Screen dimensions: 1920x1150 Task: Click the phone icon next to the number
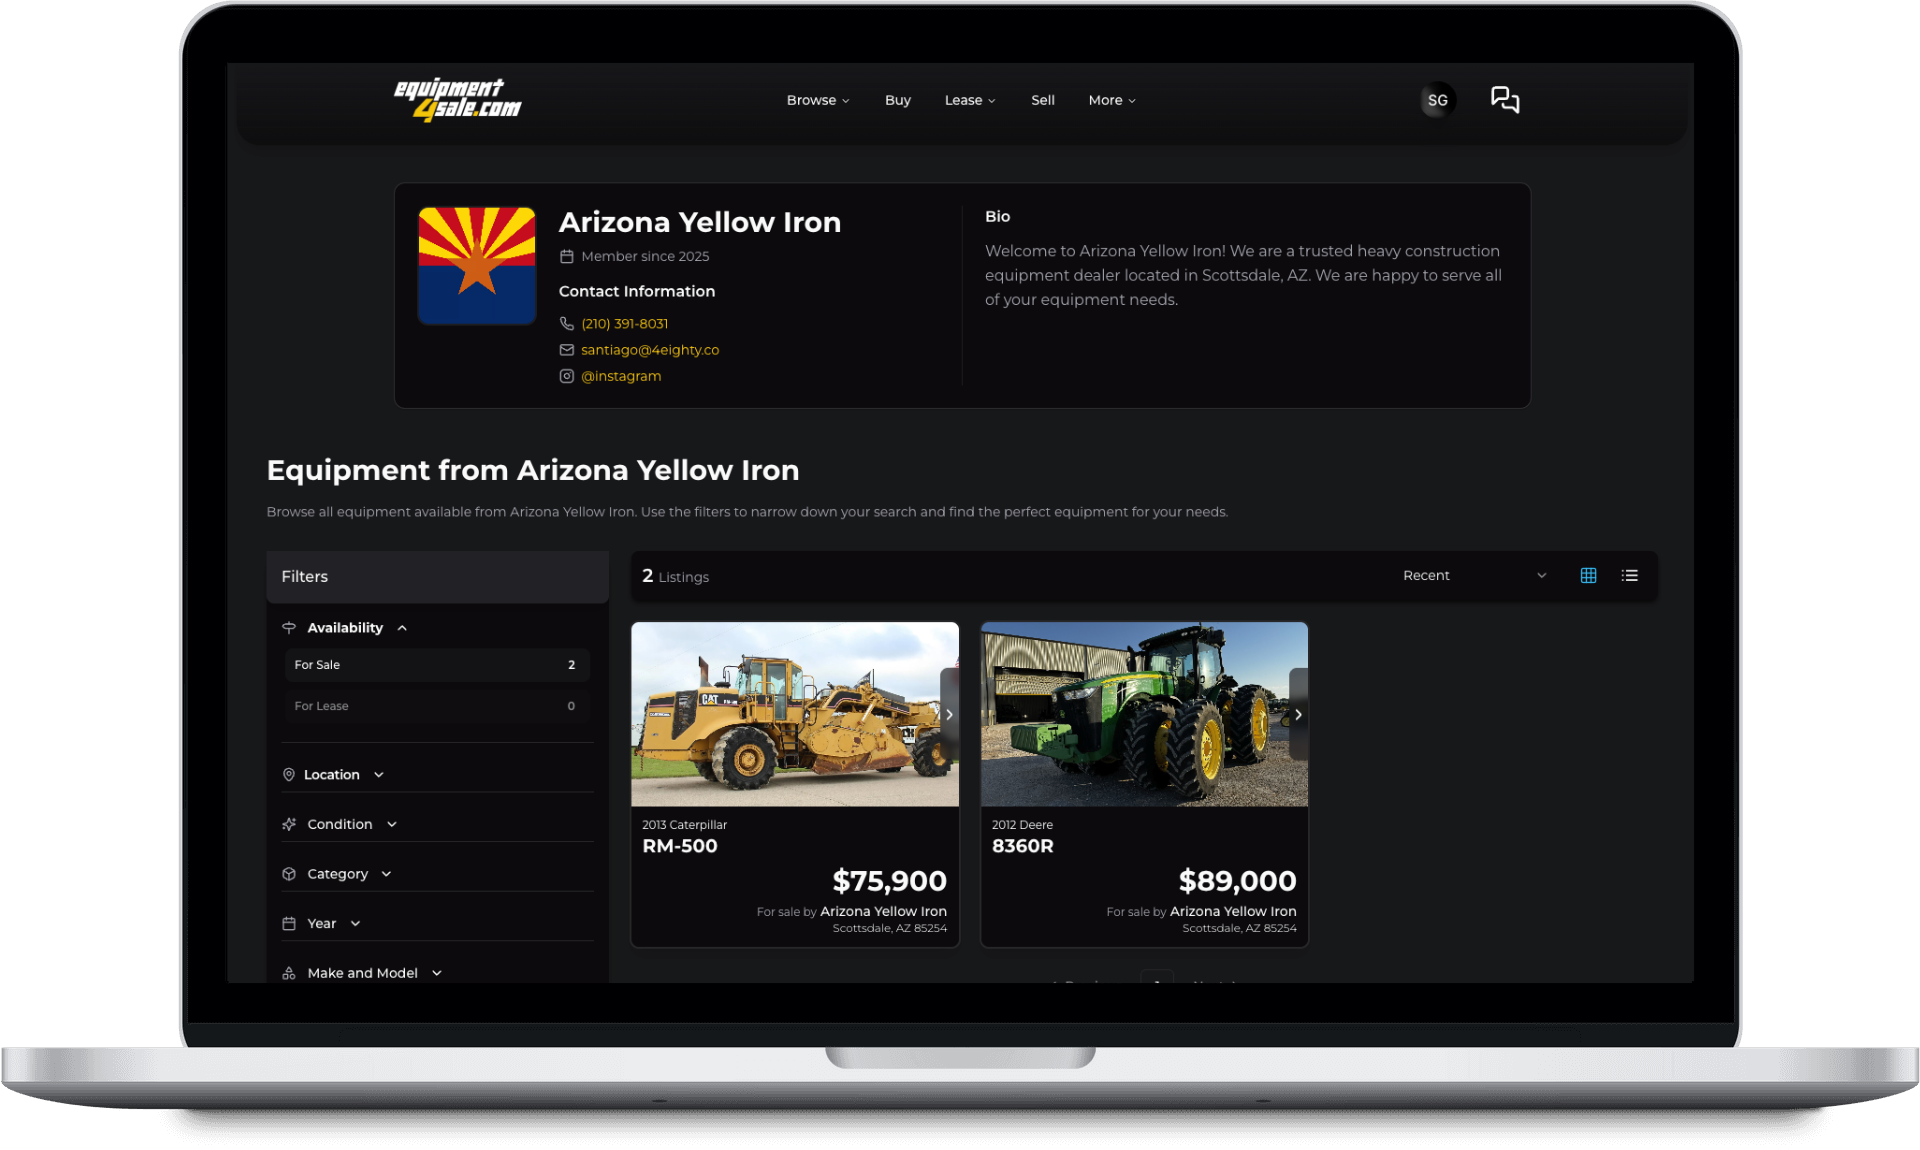pyautogui.click(x=567, y=323)
